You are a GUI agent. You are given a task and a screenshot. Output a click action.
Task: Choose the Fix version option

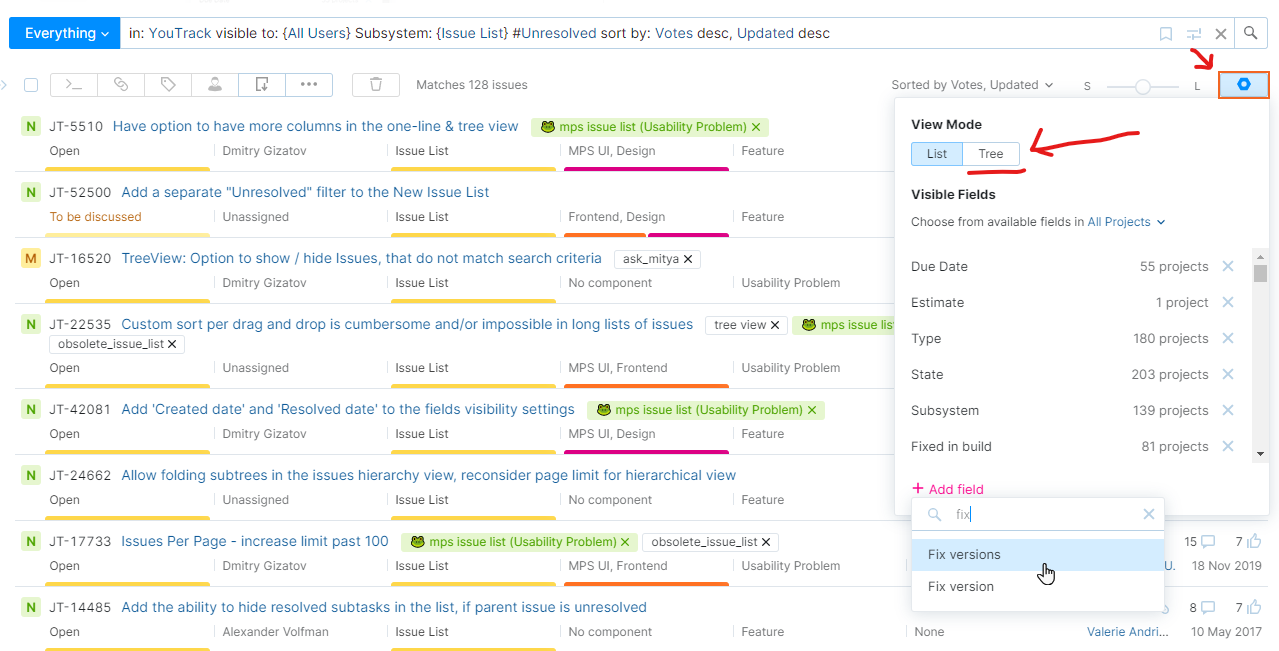(x=961, y=587)
